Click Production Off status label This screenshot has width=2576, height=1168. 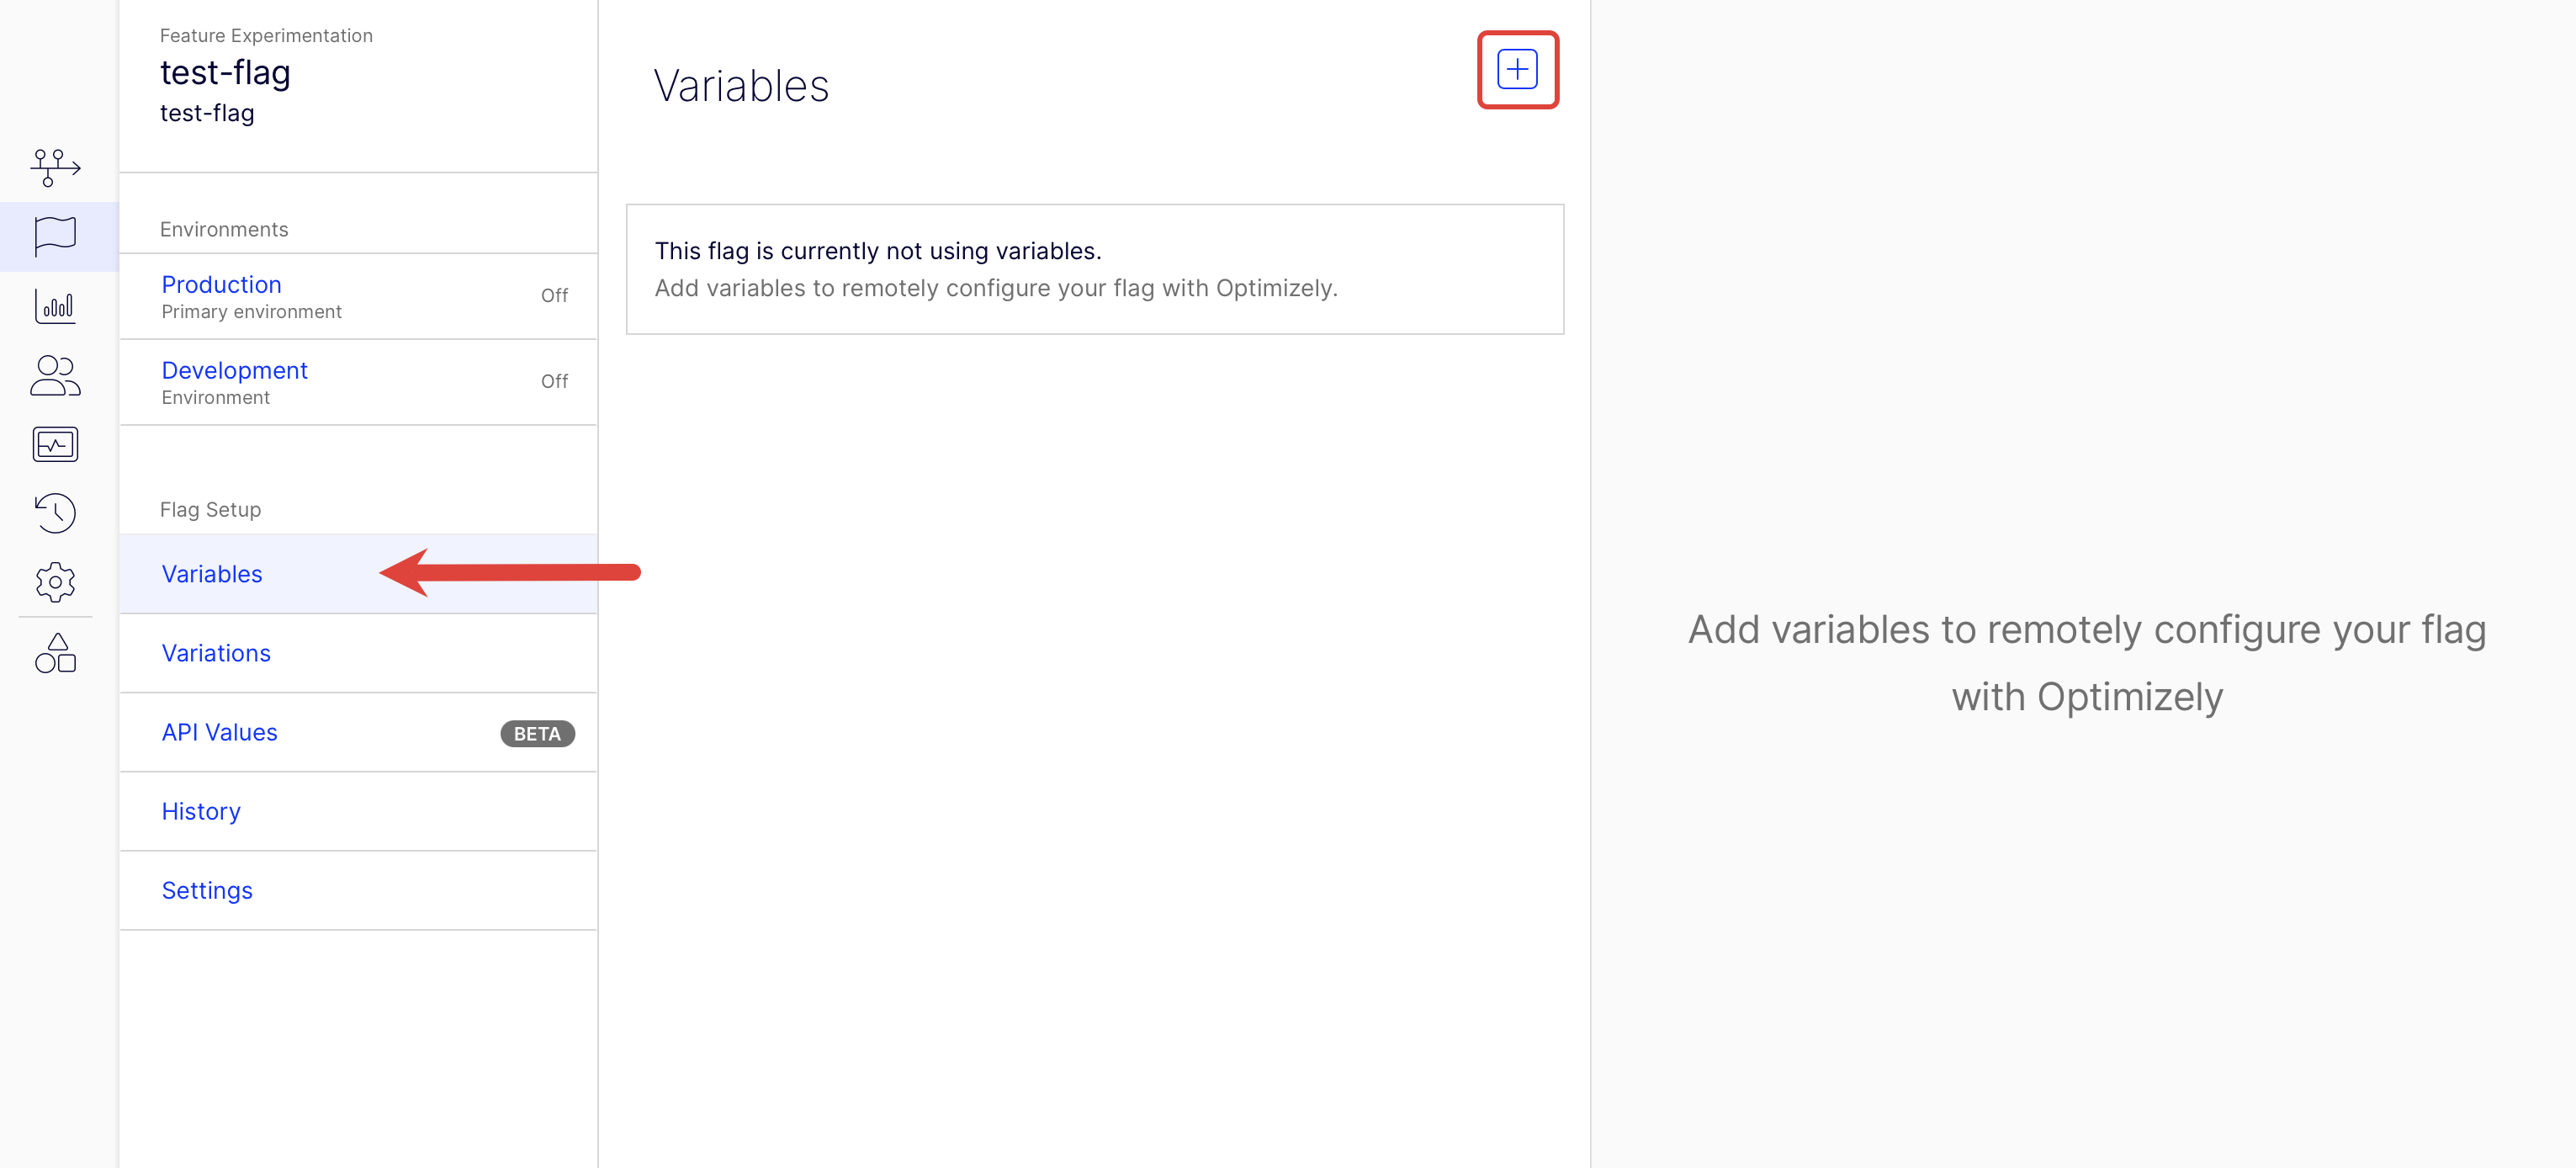tap(554, 295)
